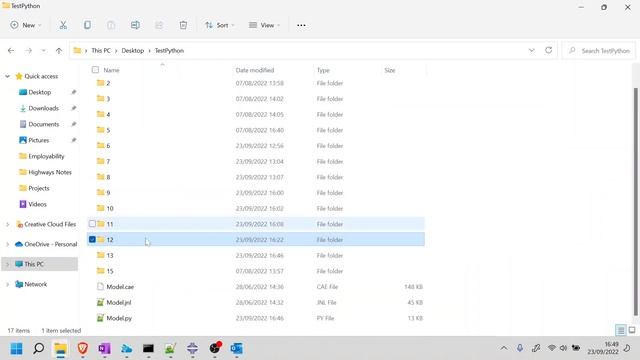The height and width of the screenshot is (360, 640).
Task: Select folder named 2
Action: click(x=256, y=83)
